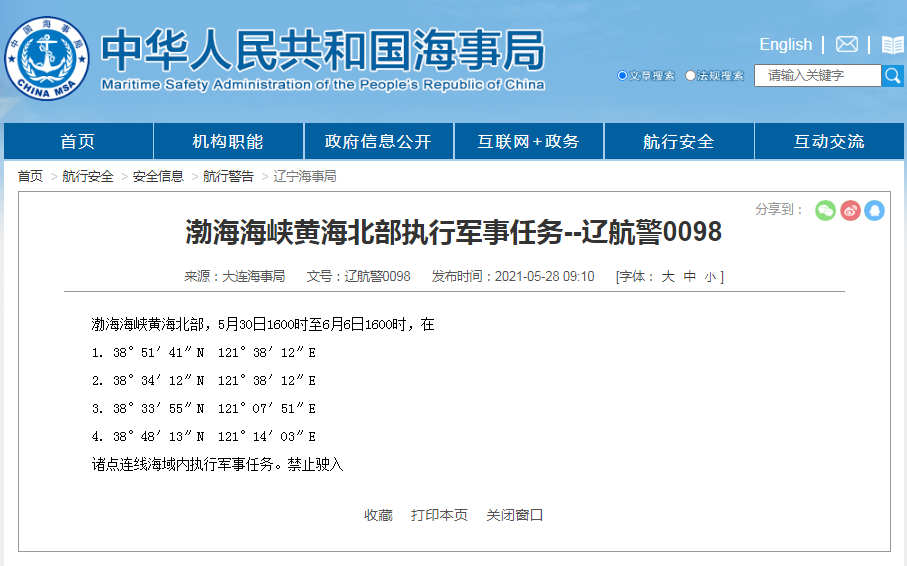Click the 分享到 label
This screenshot has height=566, width=907.
779,209
